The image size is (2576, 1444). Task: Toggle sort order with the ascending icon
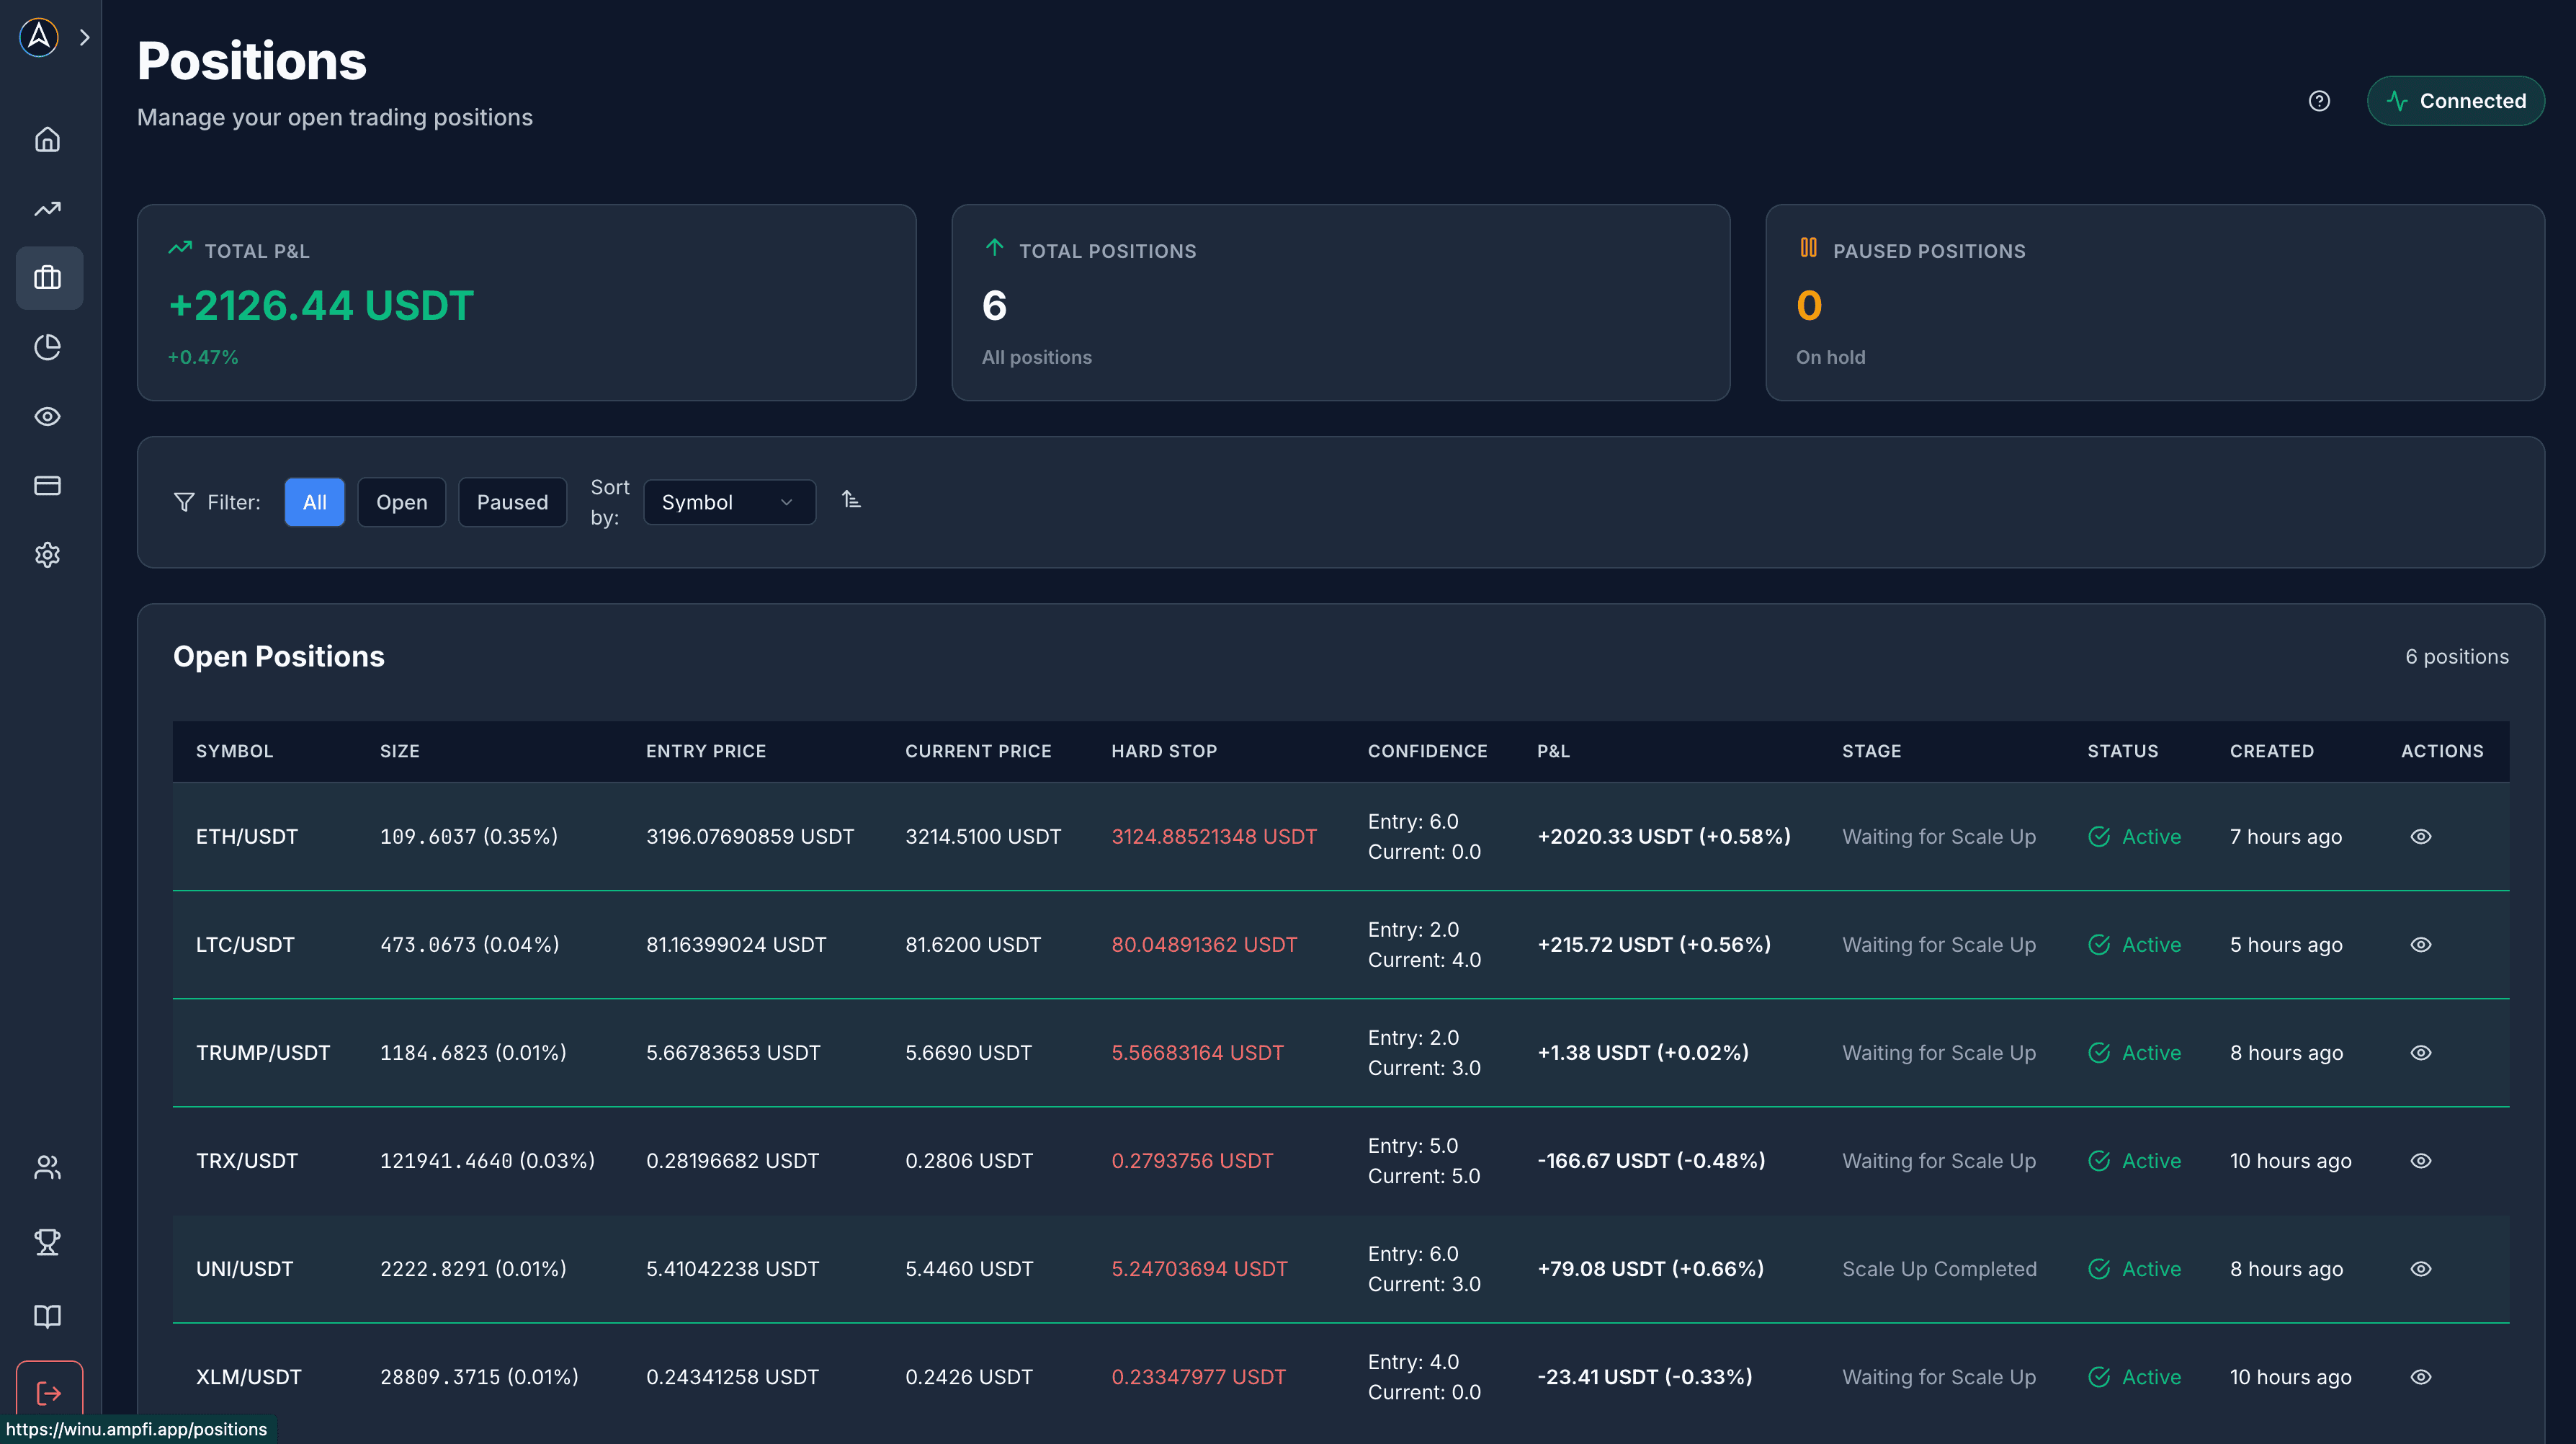pos(851,499)
